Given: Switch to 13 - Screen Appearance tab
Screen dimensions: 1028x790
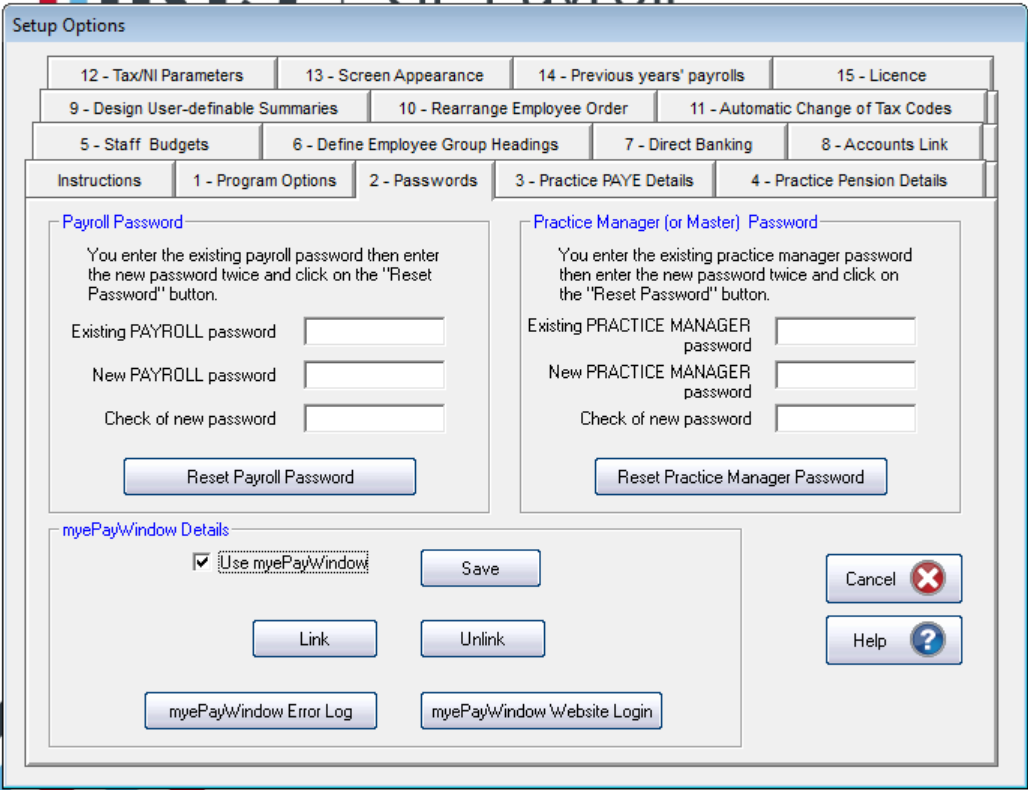Looking at the screenshot, I should click(x=394, y=75).
